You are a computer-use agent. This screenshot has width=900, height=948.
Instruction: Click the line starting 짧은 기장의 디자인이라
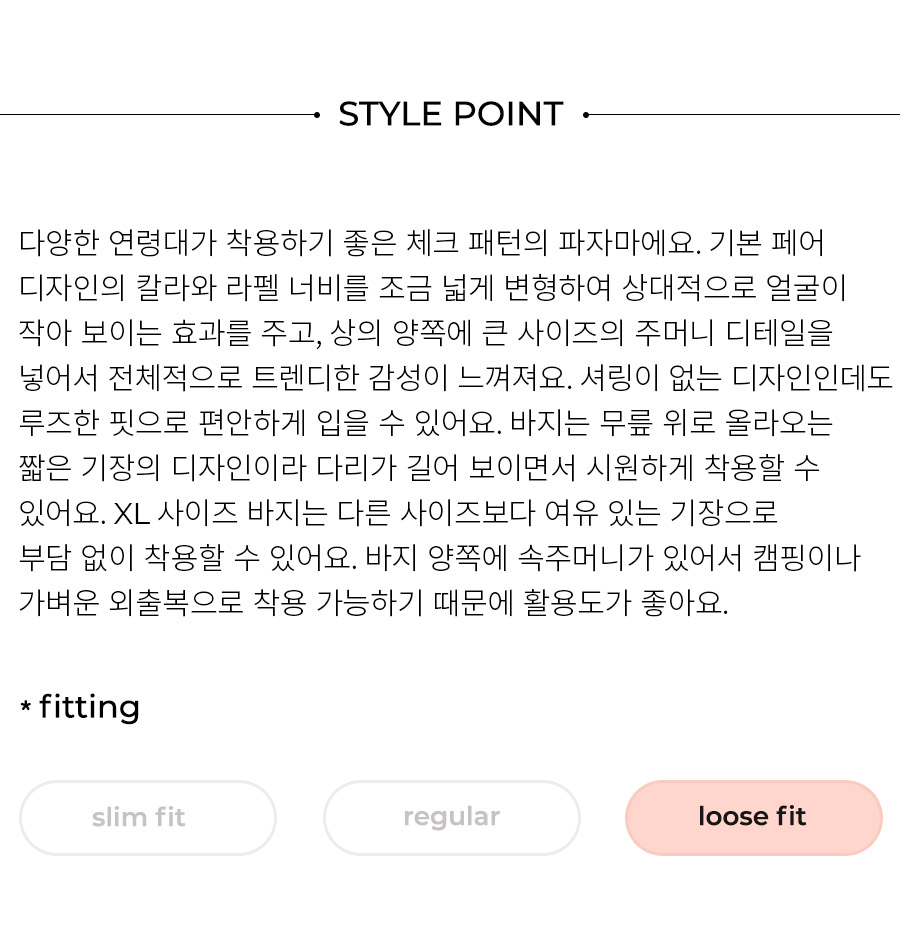pyautogui.click(x=419, y=467)
